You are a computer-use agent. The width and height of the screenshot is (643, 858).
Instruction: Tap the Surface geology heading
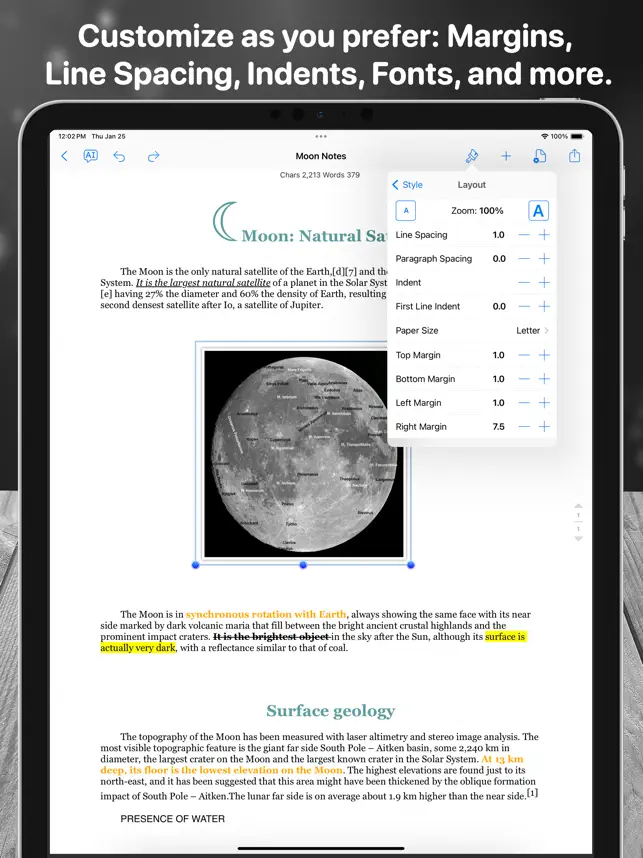pos(331,711)
